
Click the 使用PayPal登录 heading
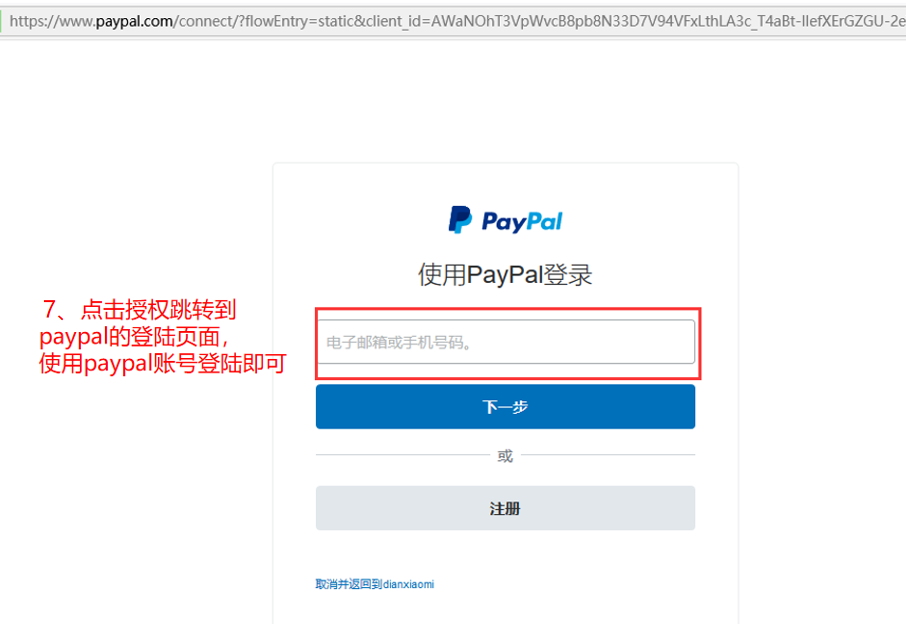tap(505, 274)
